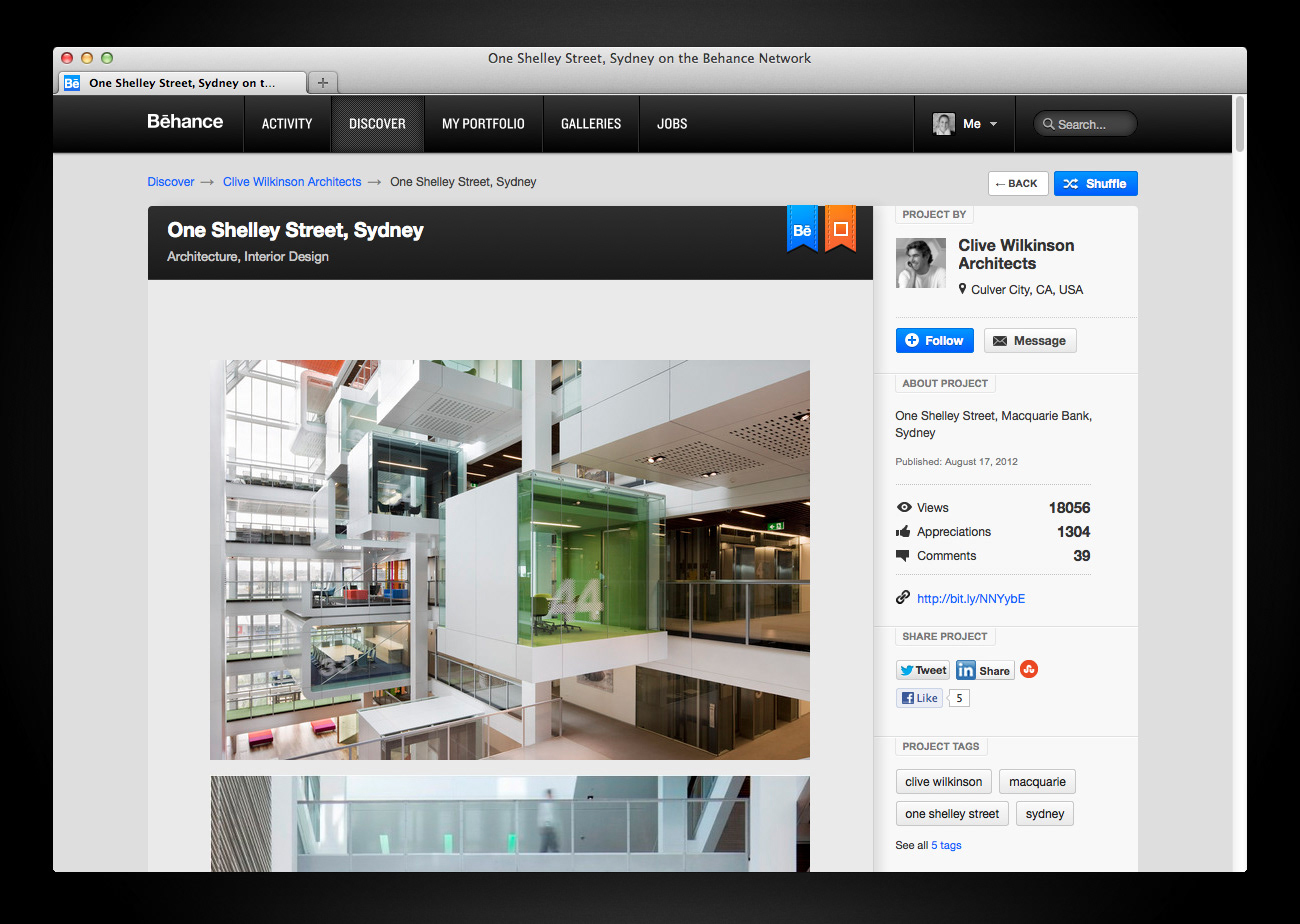Open the Jobs nav item
Screen dimensions: 1300x924
(672, 124)
